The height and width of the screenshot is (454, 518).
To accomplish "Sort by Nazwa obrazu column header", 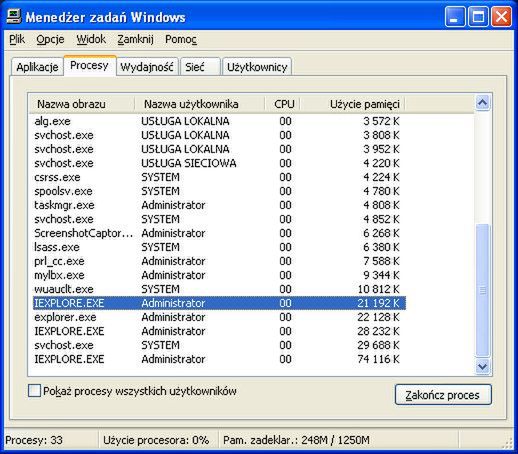I will (82, 104).
